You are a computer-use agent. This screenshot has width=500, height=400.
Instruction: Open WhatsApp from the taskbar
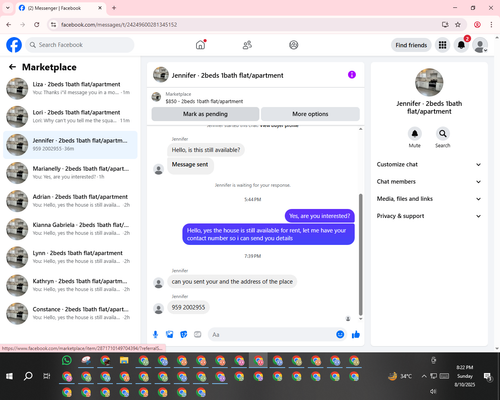67,360
